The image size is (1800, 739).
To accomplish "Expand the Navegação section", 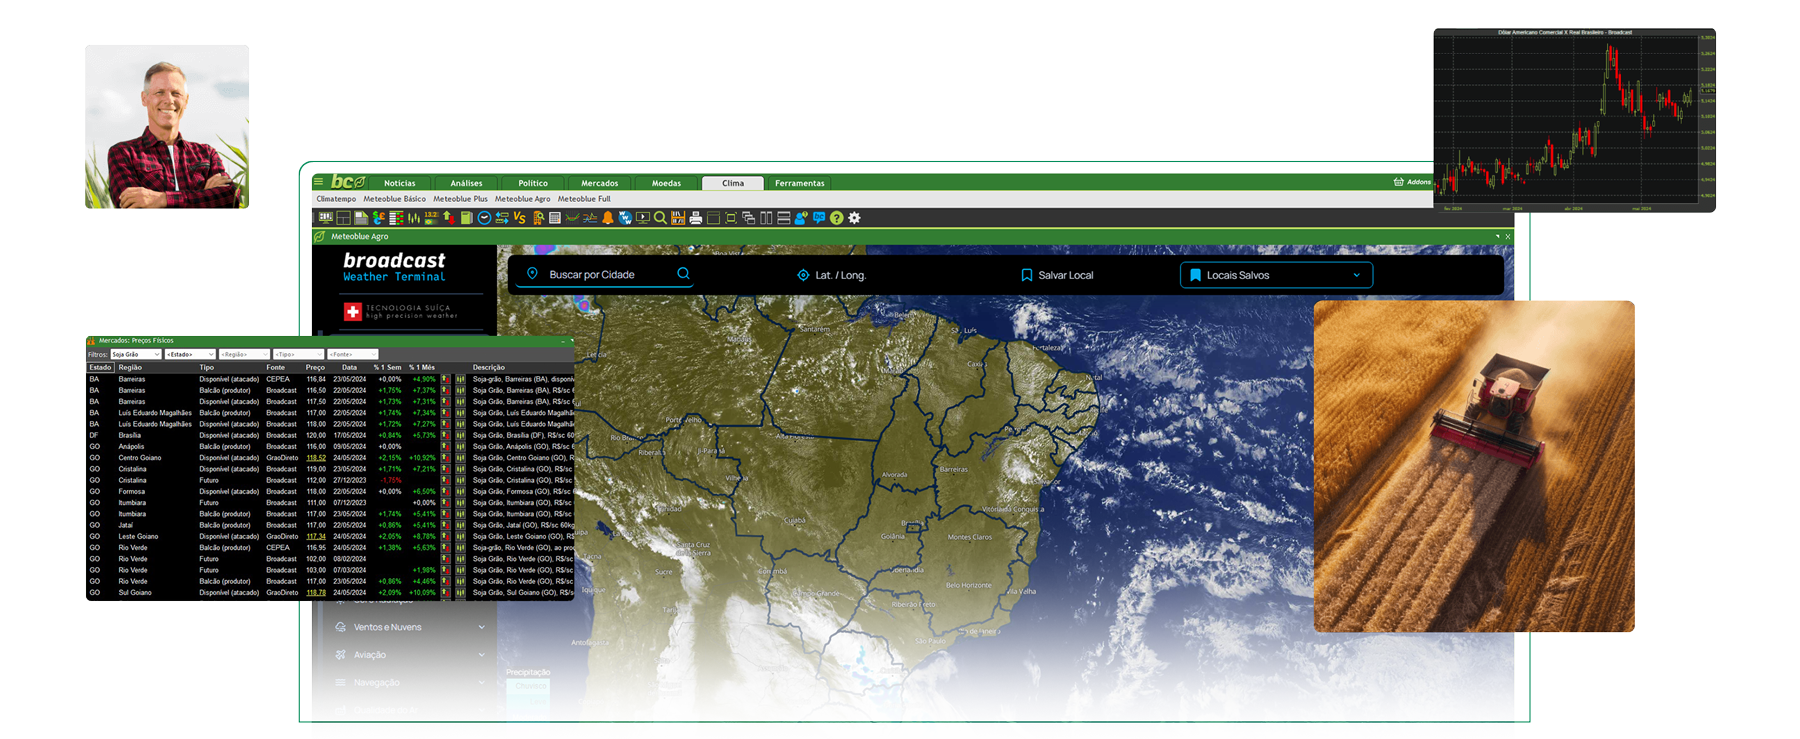I will (410, 682).
